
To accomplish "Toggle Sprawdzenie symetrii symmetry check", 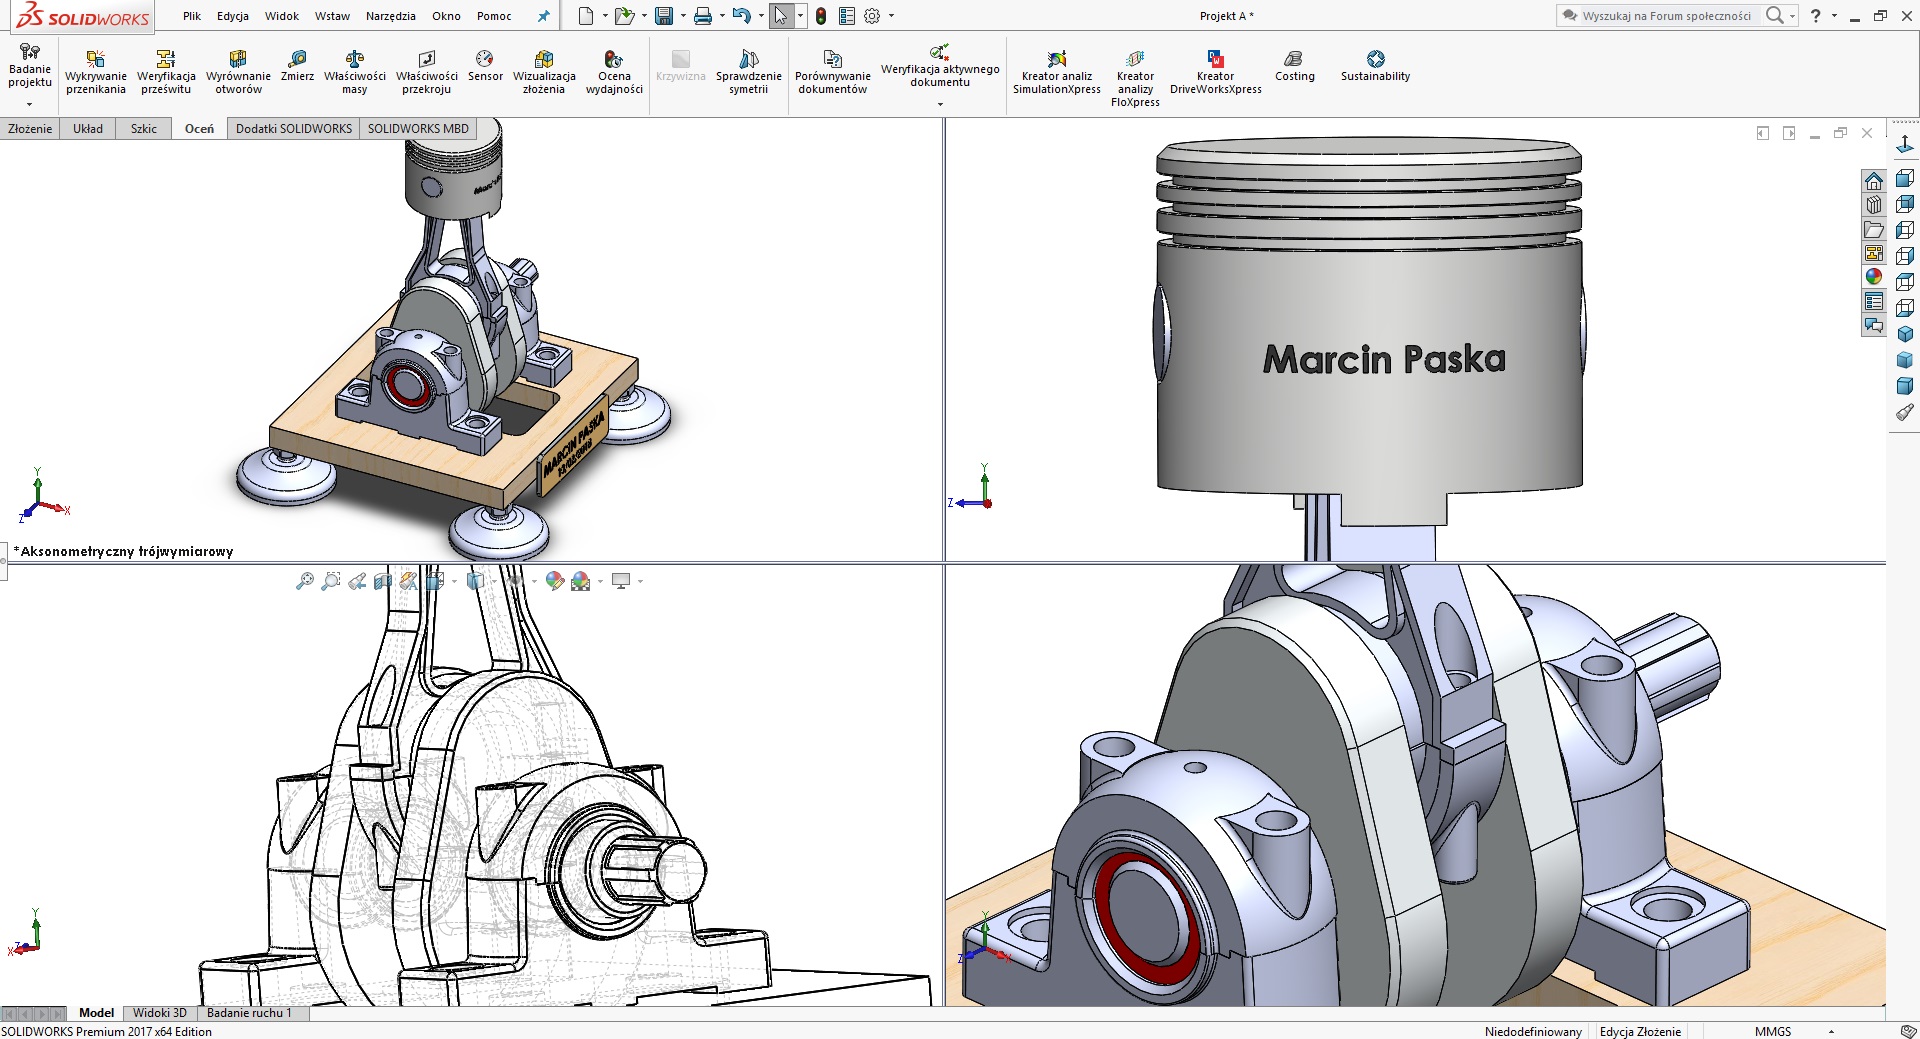I will [749, 70].
